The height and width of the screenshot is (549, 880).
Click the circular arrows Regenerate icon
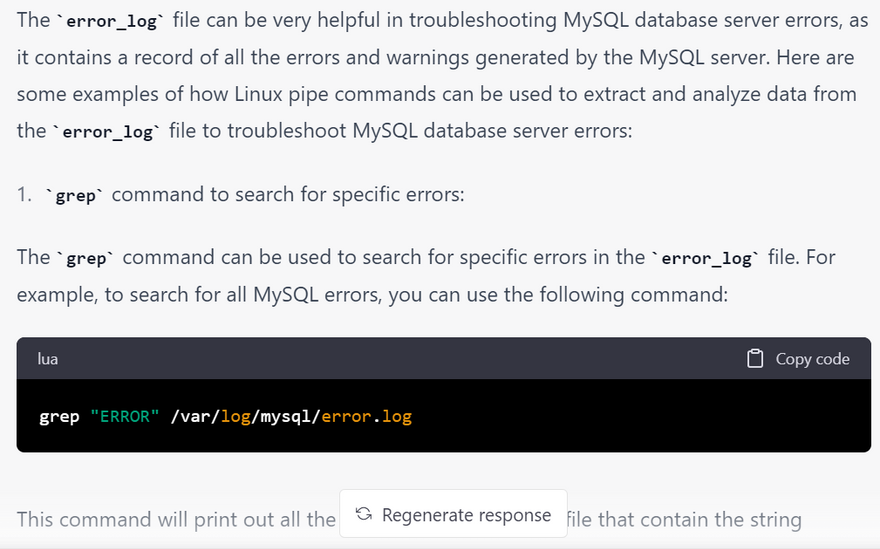click(364, 515)
